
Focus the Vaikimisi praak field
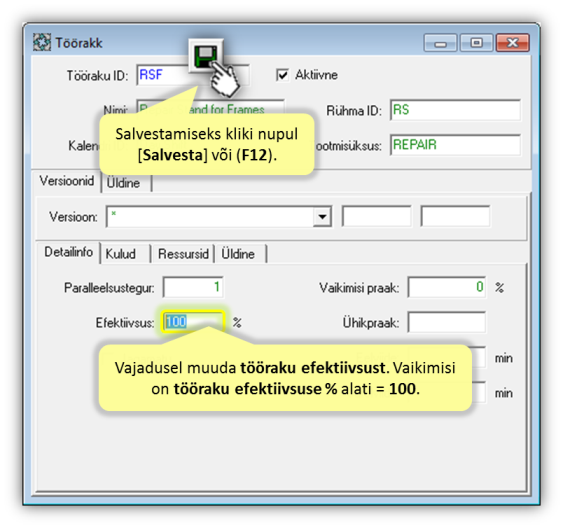pyautogui.click(x=447, y=287)
